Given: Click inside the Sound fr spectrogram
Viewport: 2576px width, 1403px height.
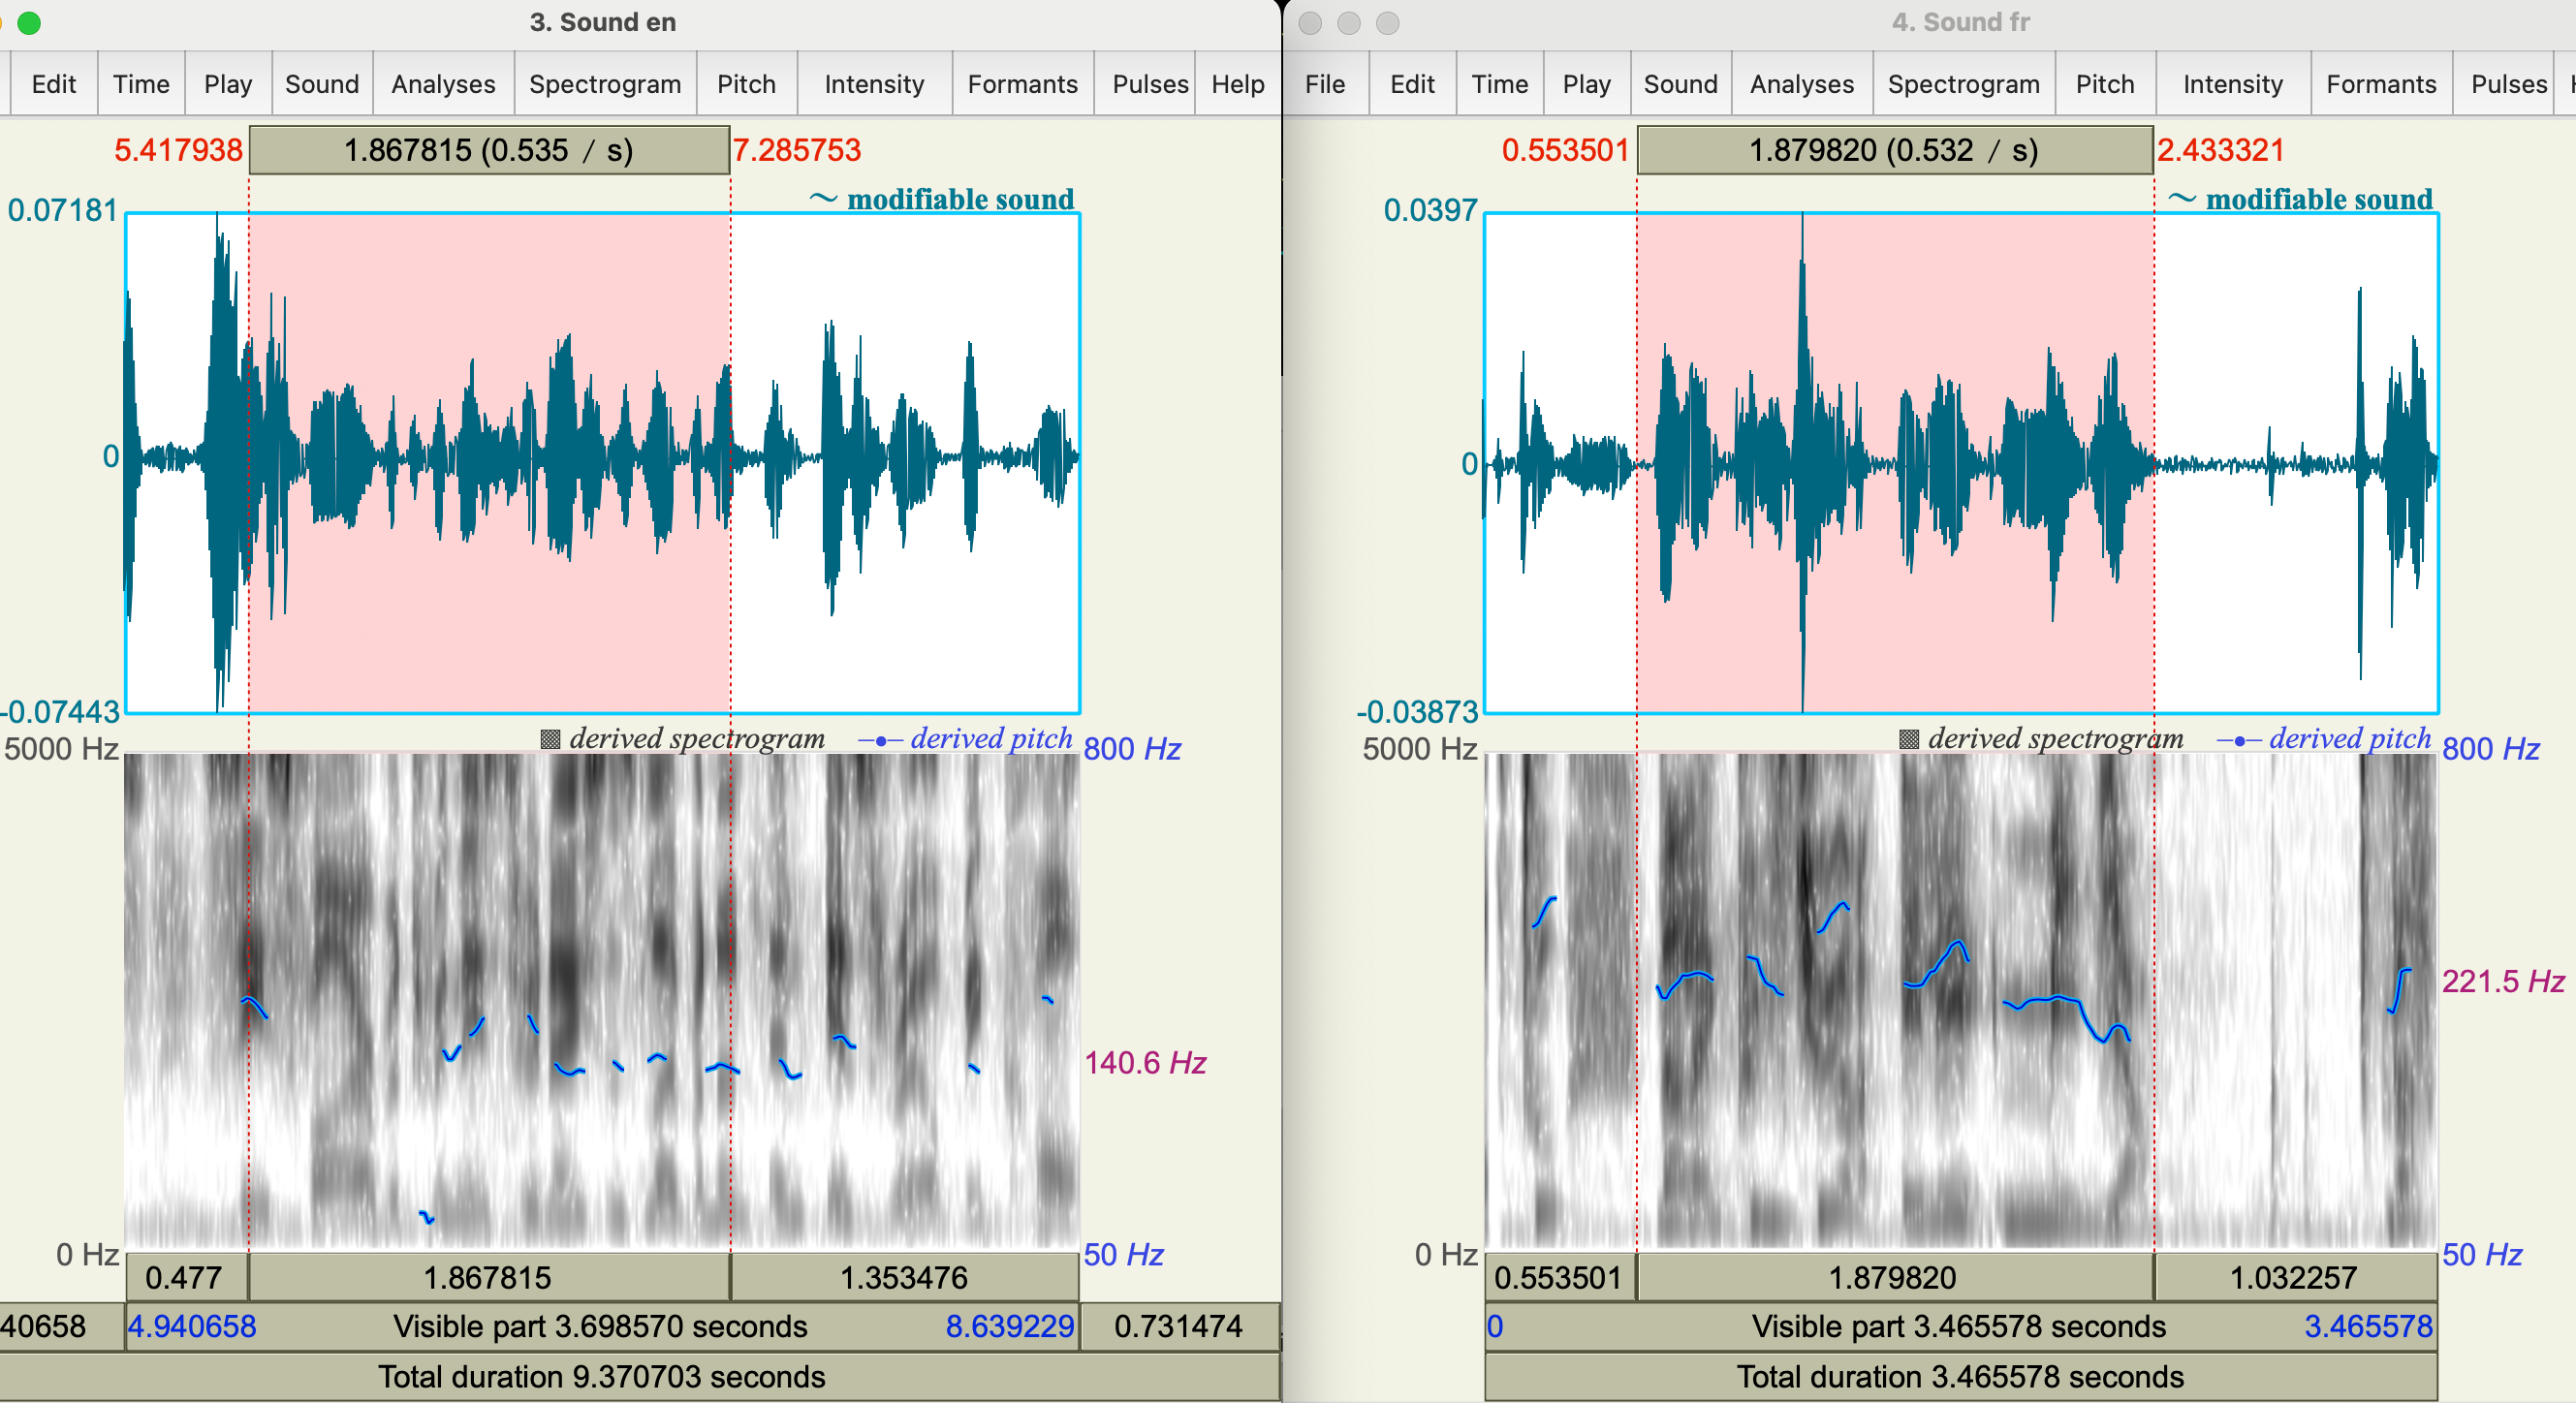Looking at the screenshot, I should tap(1961, 1001).
